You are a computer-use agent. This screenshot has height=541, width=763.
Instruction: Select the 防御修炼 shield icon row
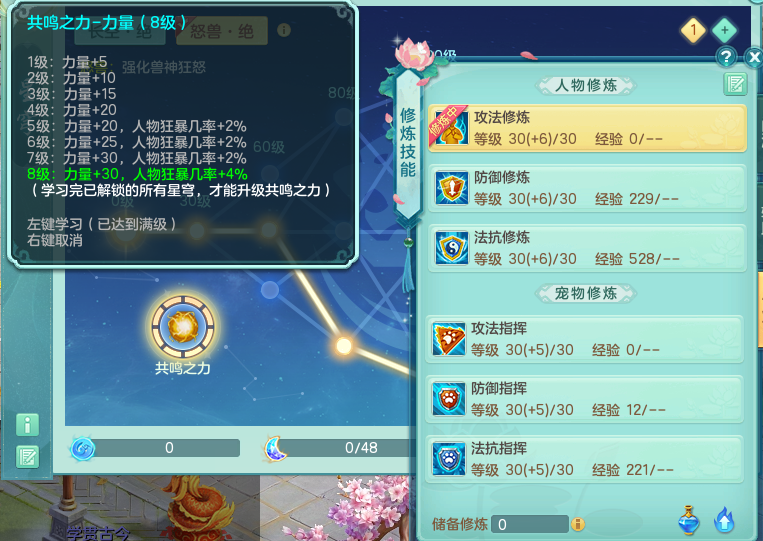(x=587, y=188)
